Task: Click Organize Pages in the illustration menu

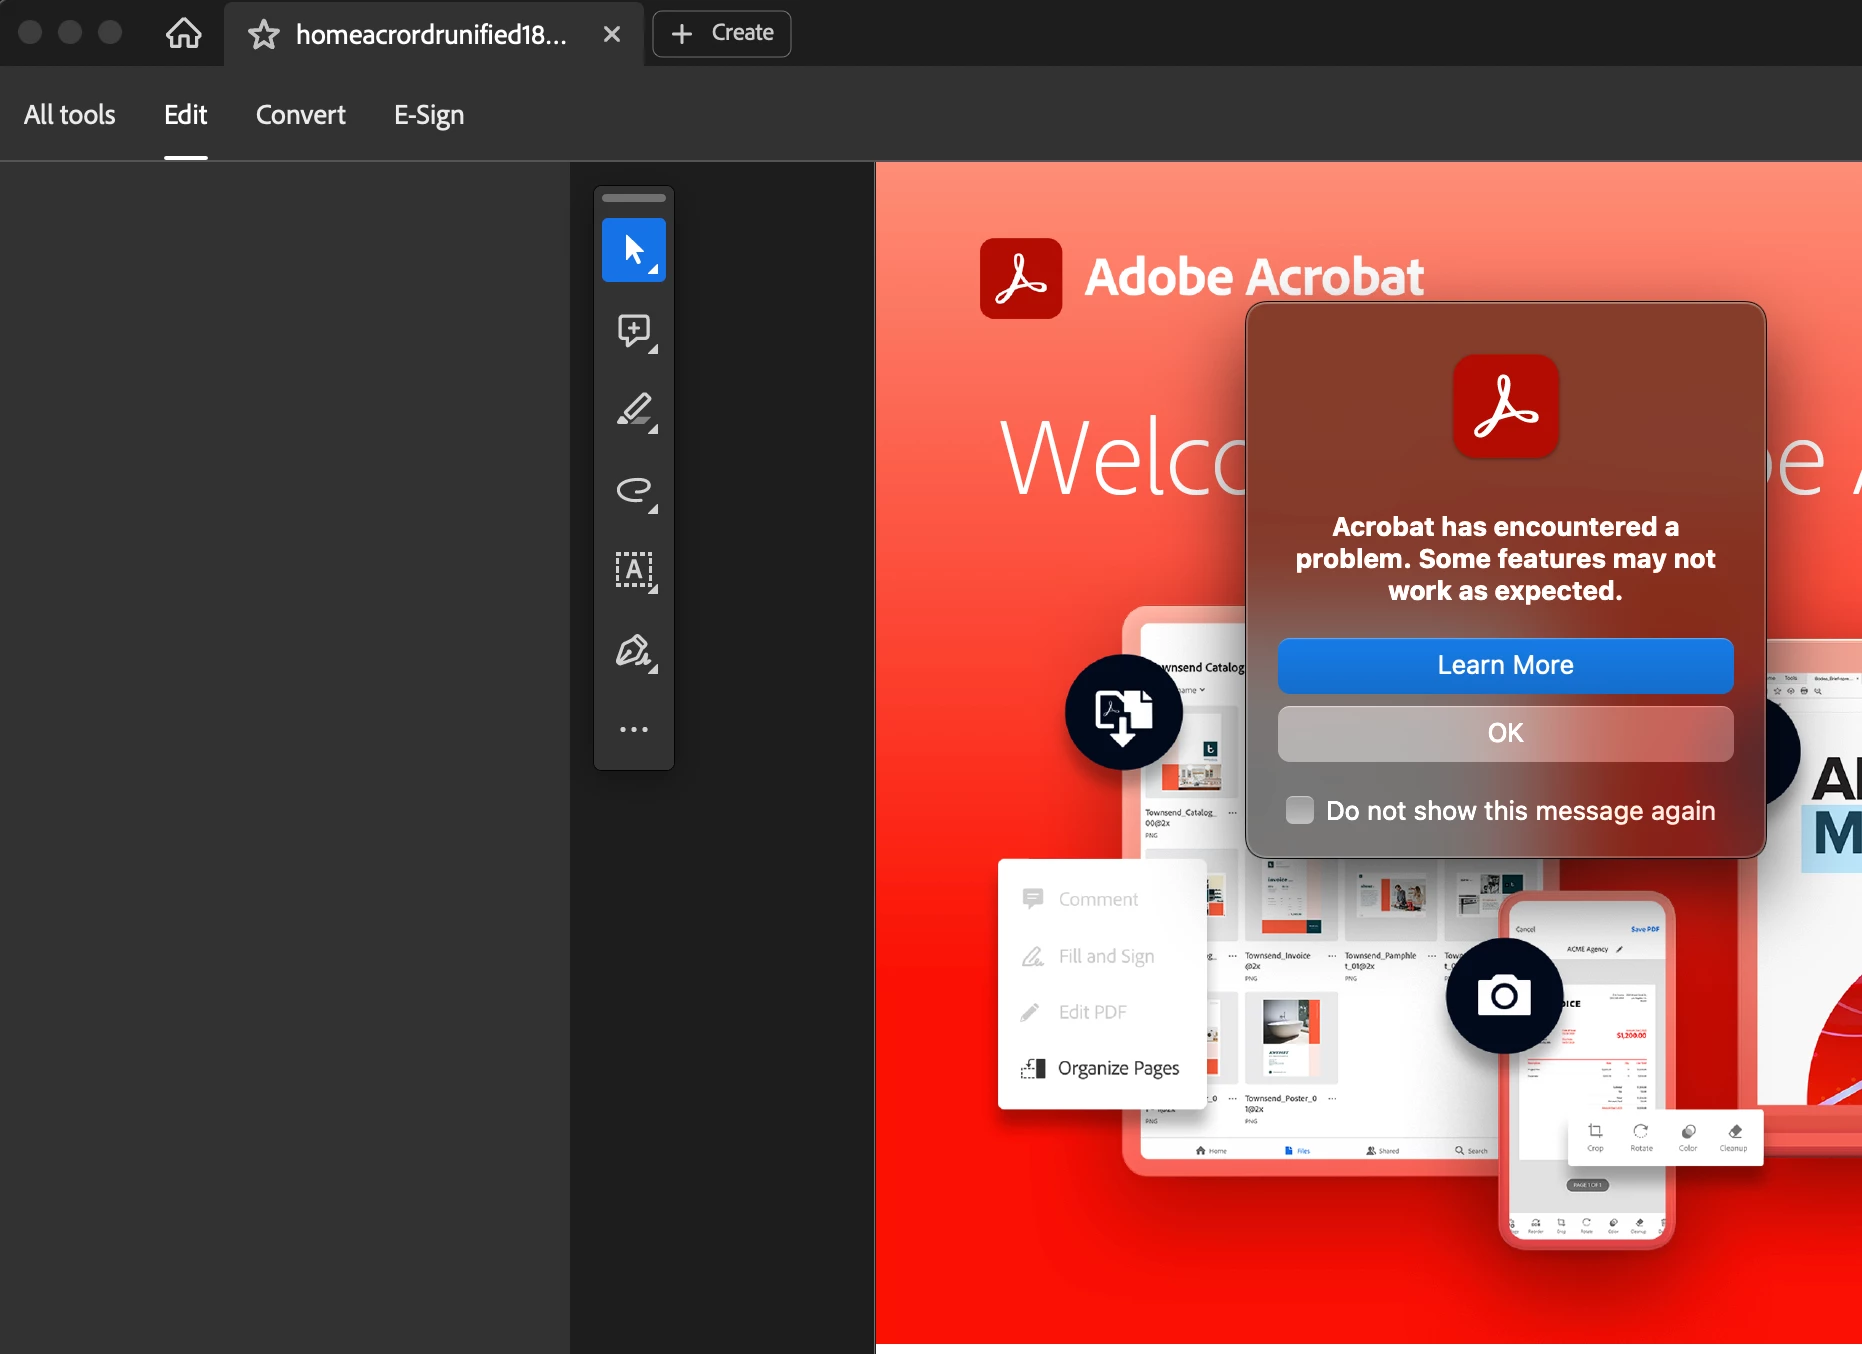Action: click(x=1100, y=1068)
